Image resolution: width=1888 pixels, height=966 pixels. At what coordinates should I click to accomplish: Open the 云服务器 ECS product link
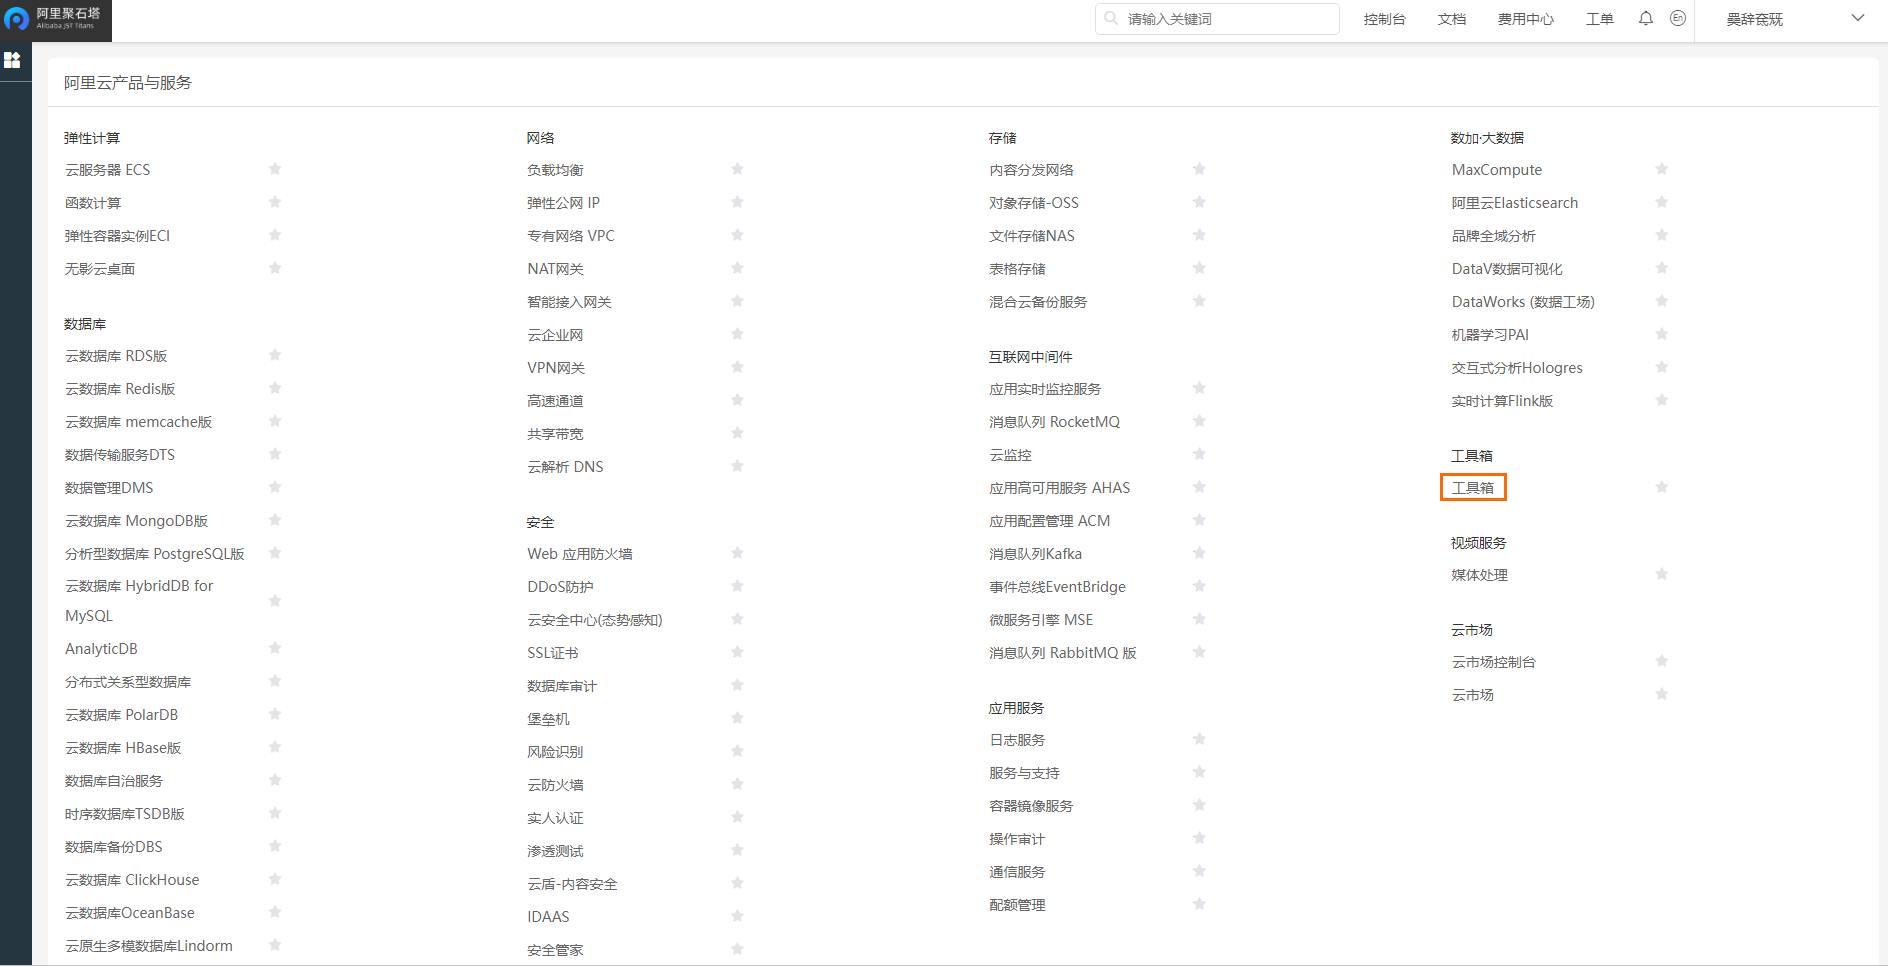tap(108, 170)
